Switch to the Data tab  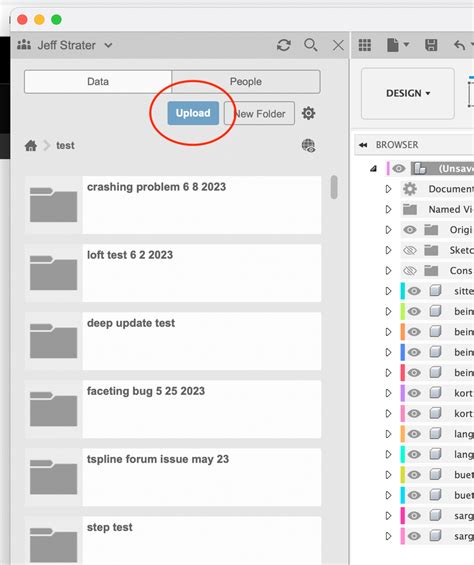(98, 81)
